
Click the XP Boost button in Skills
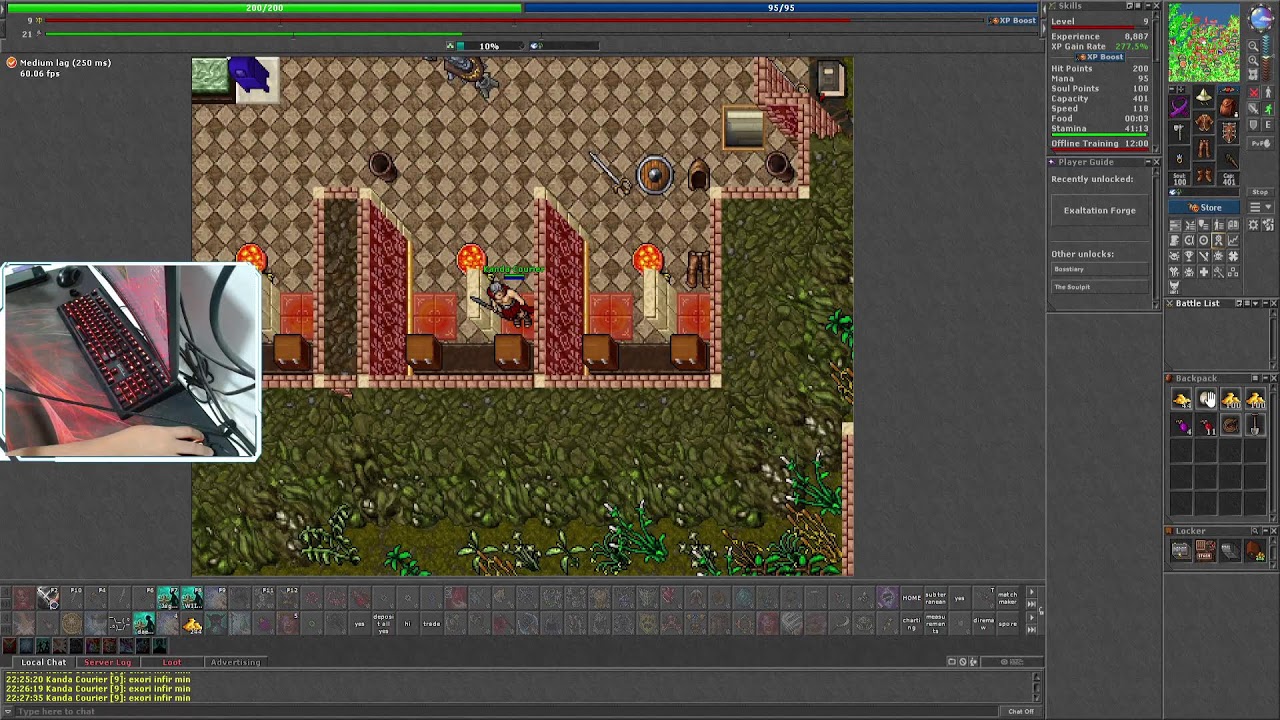1100,57
